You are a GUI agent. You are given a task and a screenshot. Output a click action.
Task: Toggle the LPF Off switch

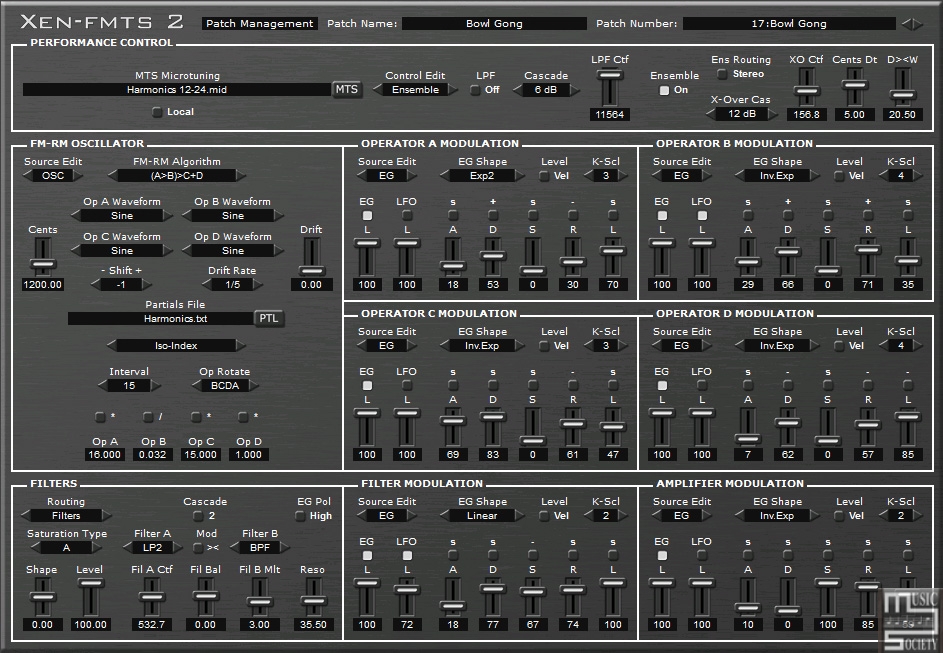[475, 90]
